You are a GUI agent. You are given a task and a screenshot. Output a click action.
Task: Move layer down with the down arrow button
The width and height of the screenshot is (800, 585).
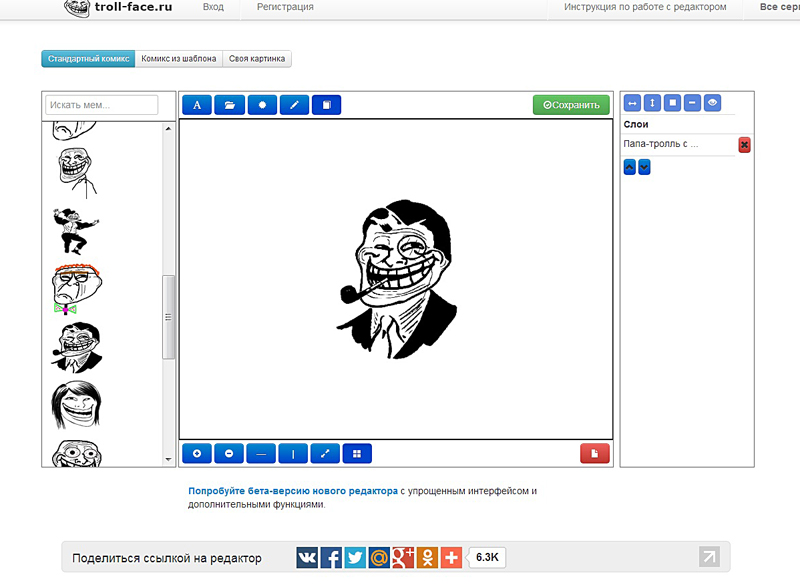(x=644, y=167)
